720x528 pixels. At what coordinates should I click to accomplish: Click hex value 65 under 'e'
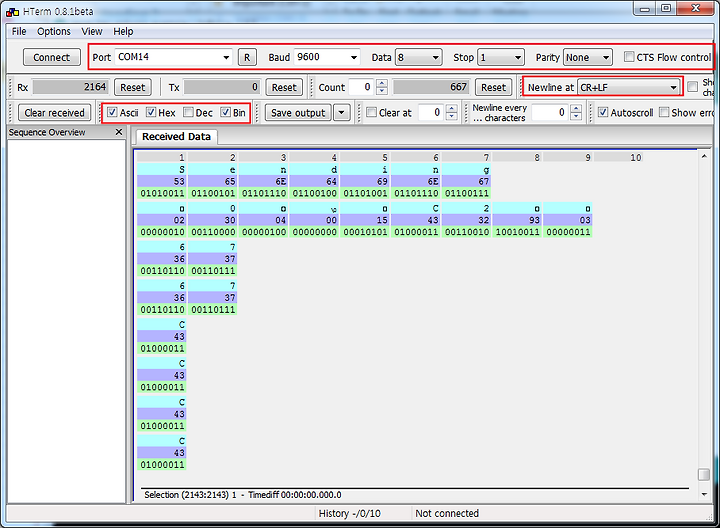point(213,181)
